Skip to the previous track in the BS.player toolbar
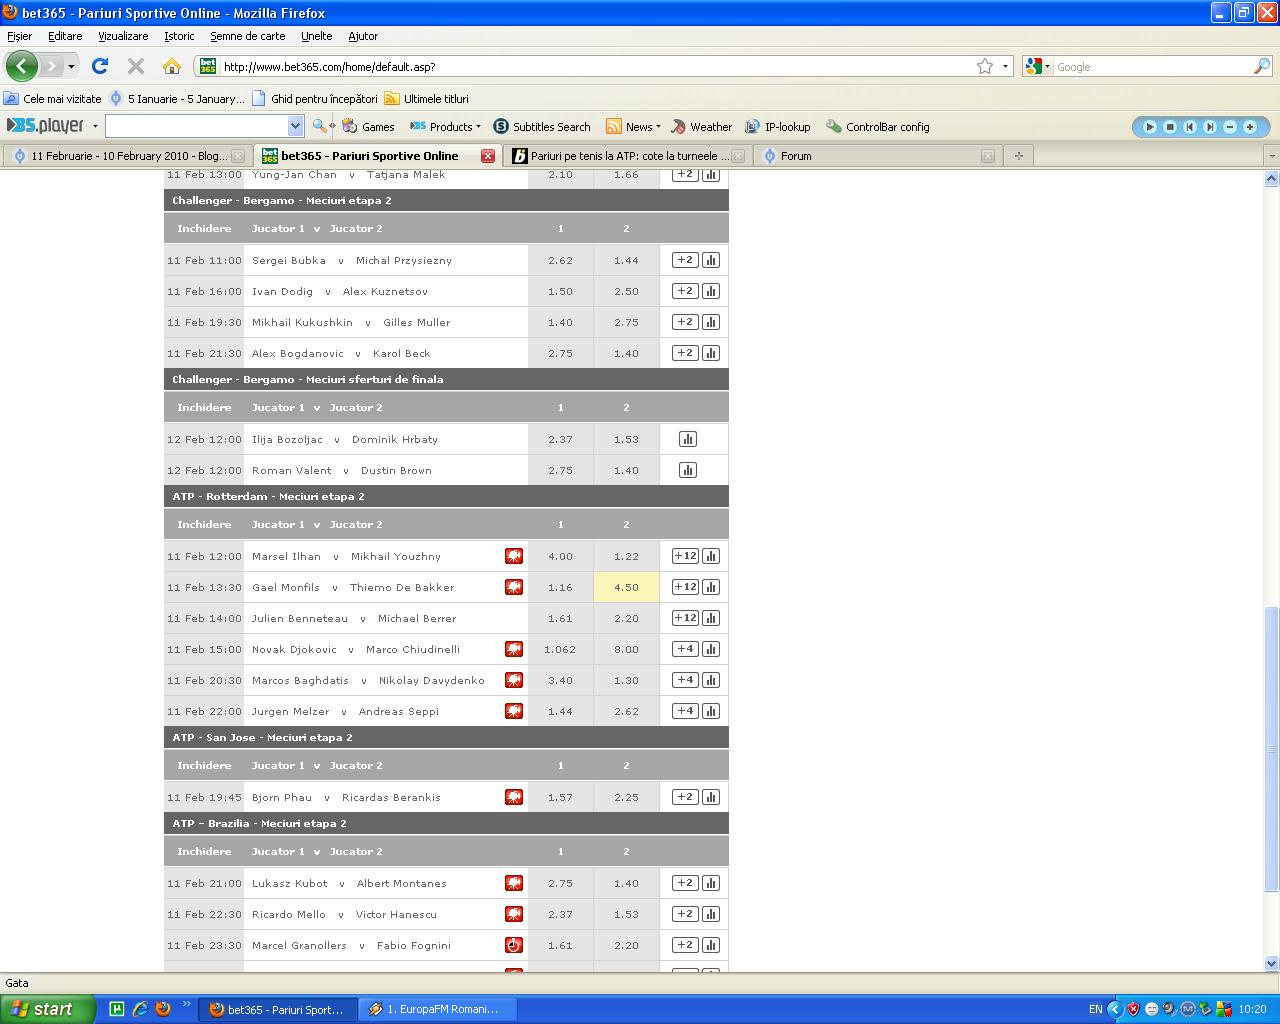 click(1190, 127)
